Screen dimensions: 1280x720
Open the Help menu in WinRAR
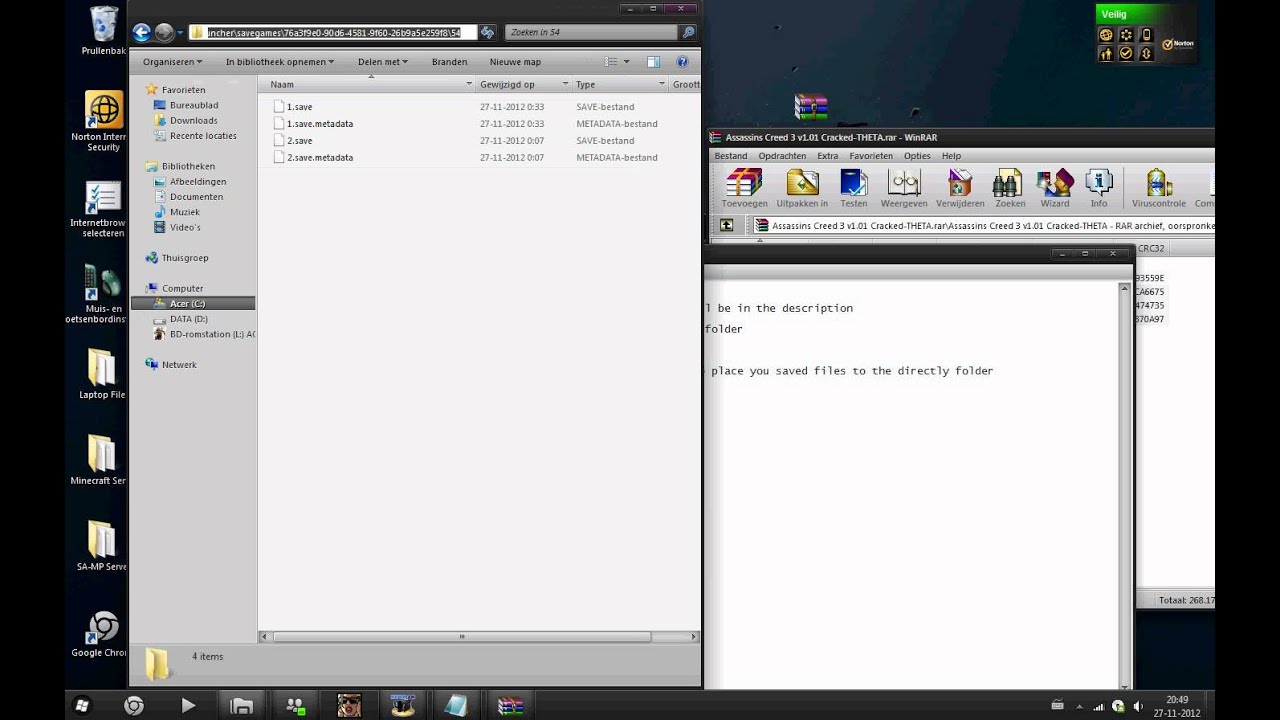click(x=951, y=156)
